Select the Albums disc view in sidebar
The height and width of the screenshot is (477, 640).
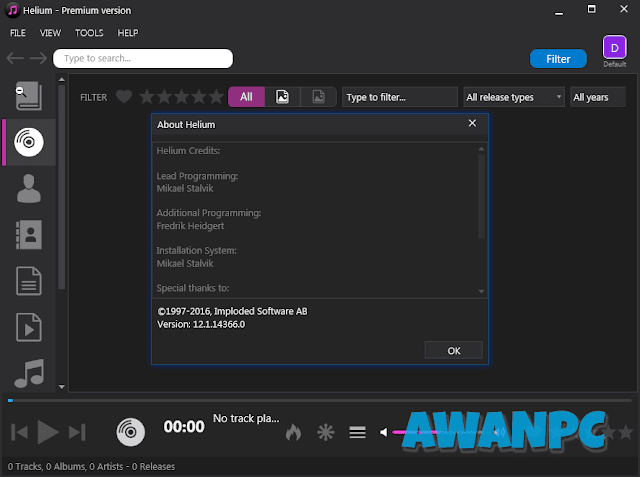(29, 142)
